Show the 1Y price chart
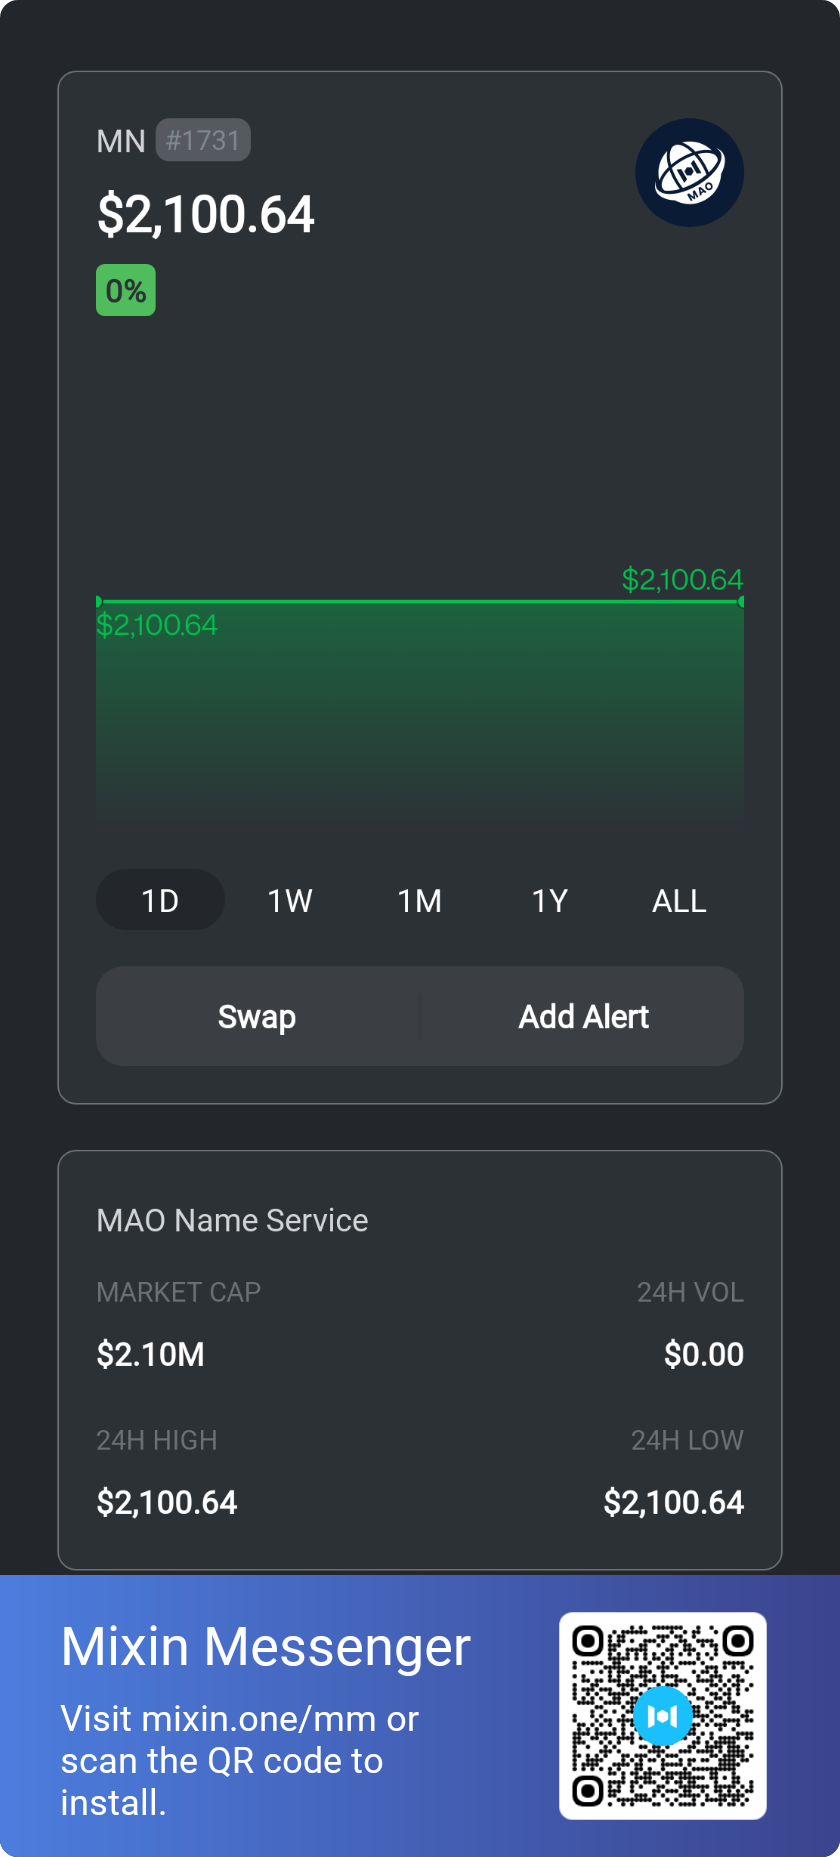 [549, 900]
